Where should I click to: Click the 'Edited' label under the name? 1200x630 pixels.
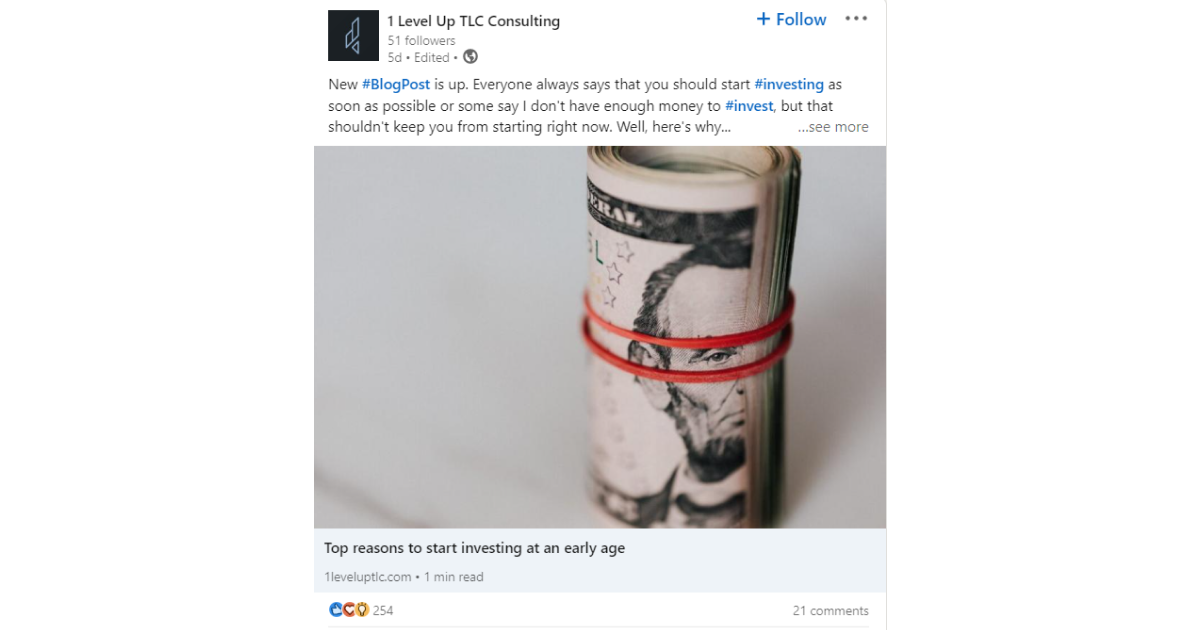point(432,58)
